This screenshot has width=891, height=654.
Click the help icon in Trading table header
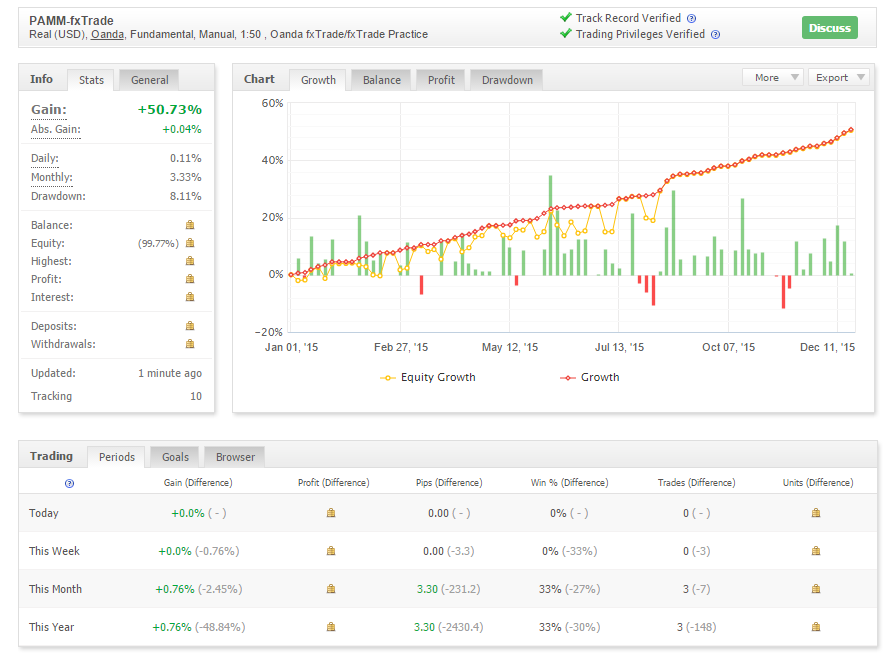click(x=69, y=484)
